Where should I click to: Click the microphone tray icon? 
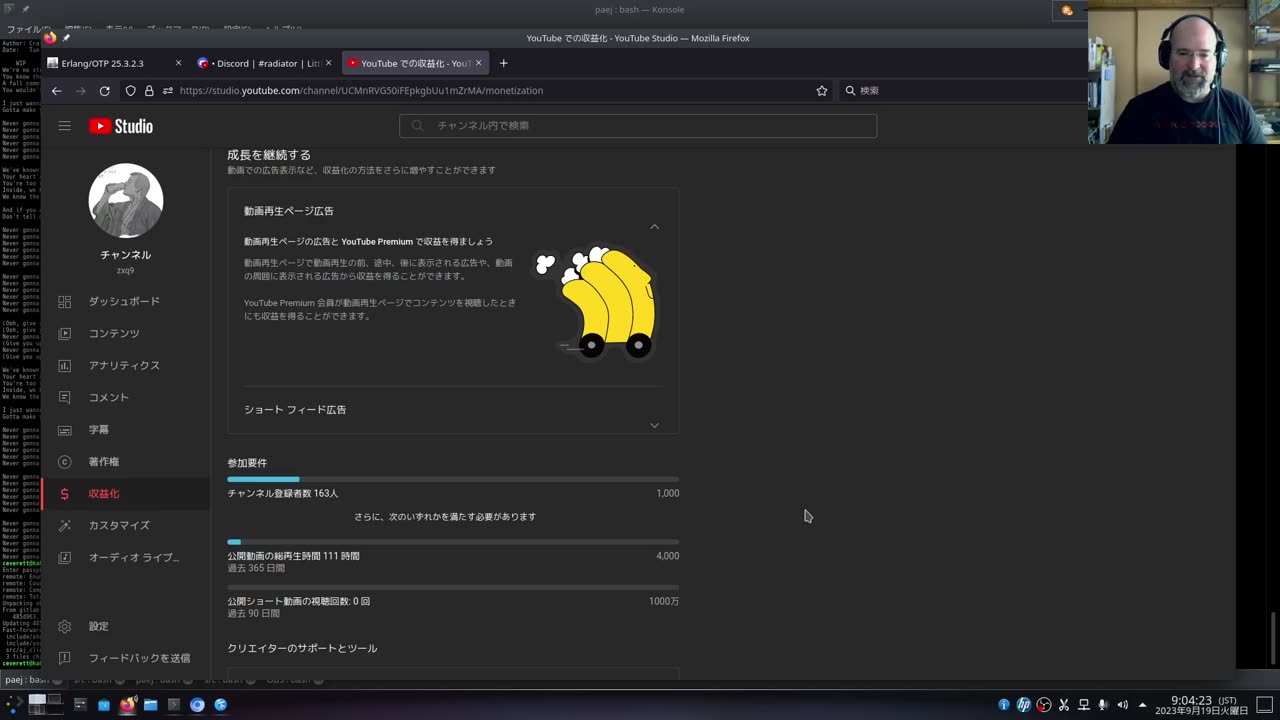[1103, 704]
